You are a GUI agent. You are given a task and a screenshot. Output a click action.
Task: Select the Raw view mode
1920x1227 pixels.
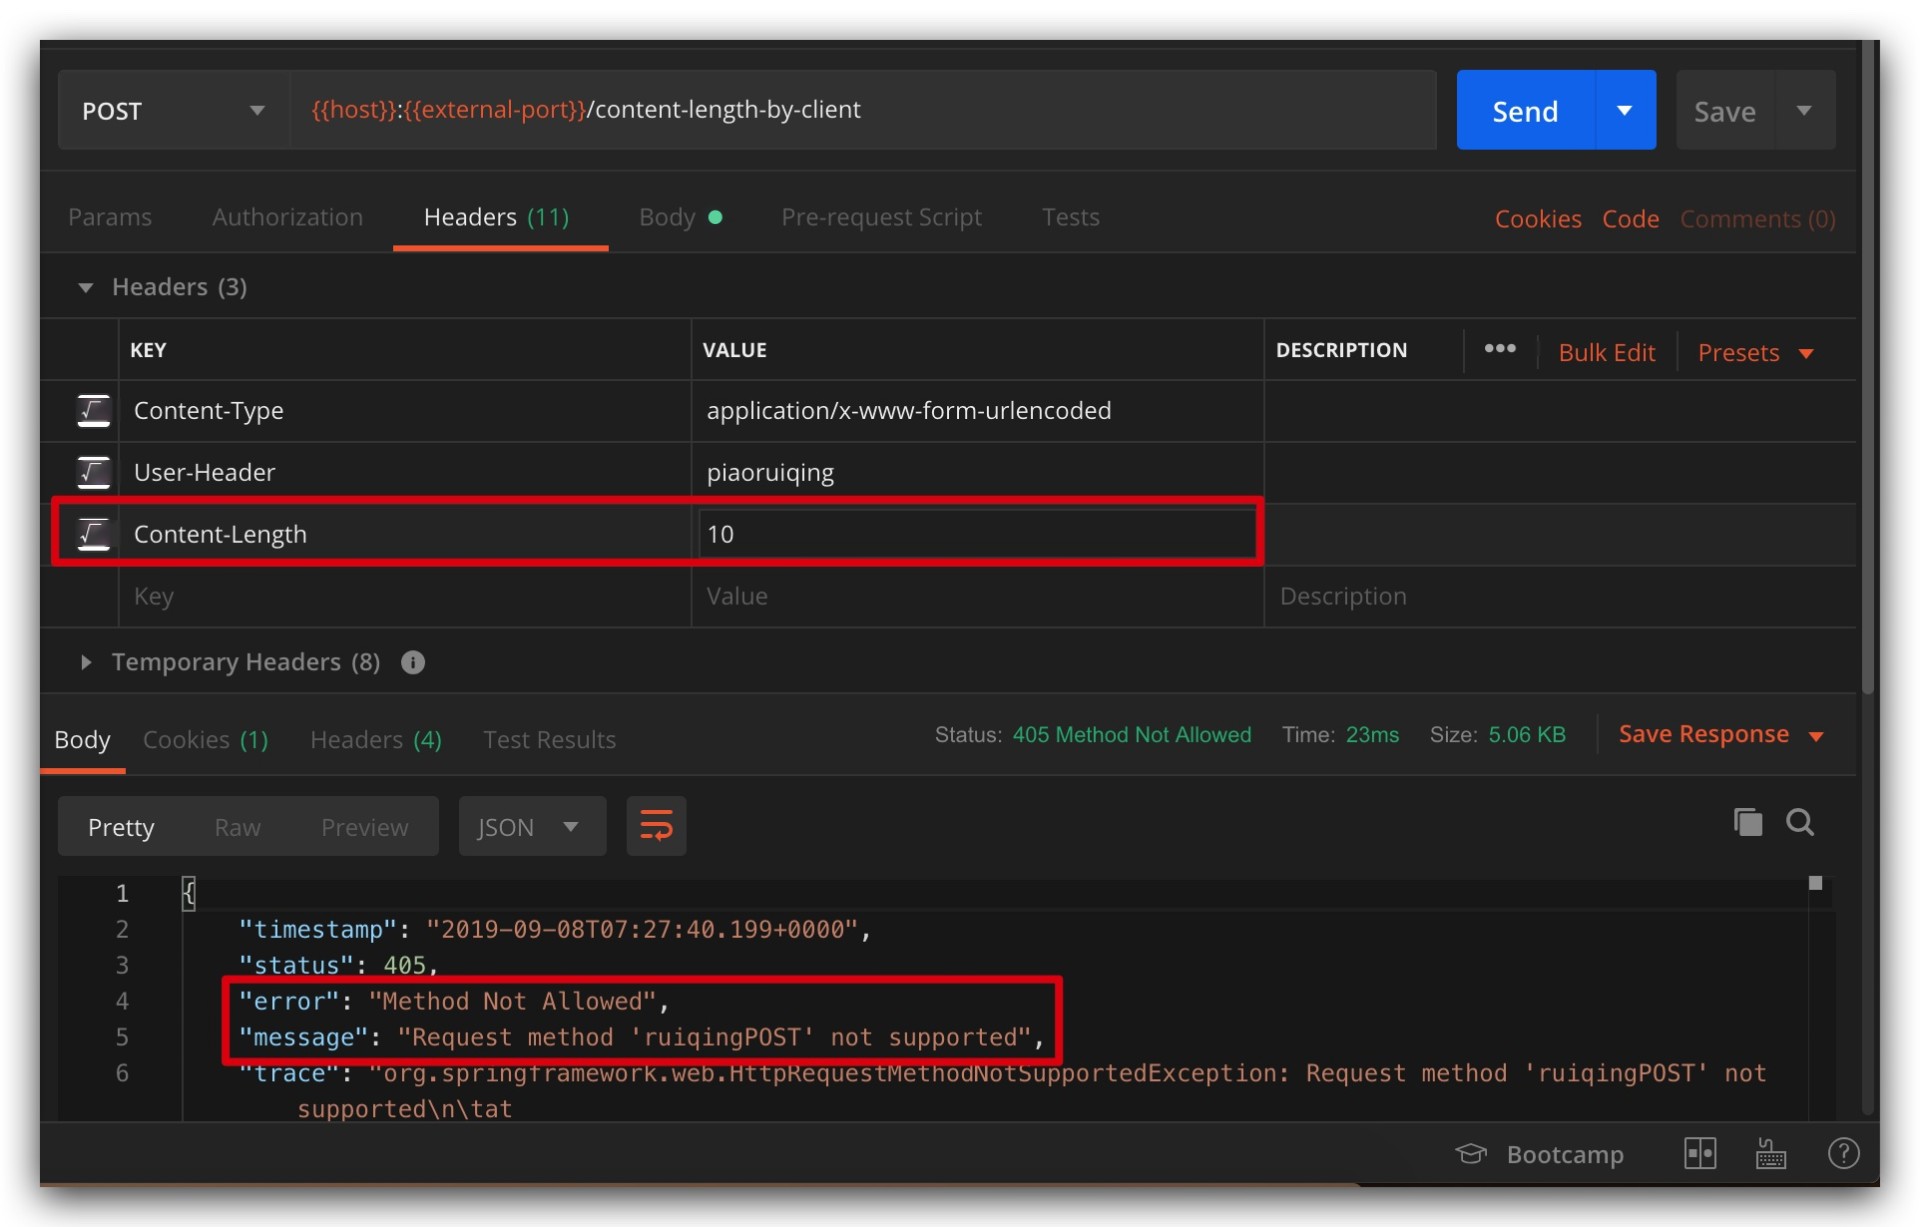pyautogui.click(x=237, y=827)
